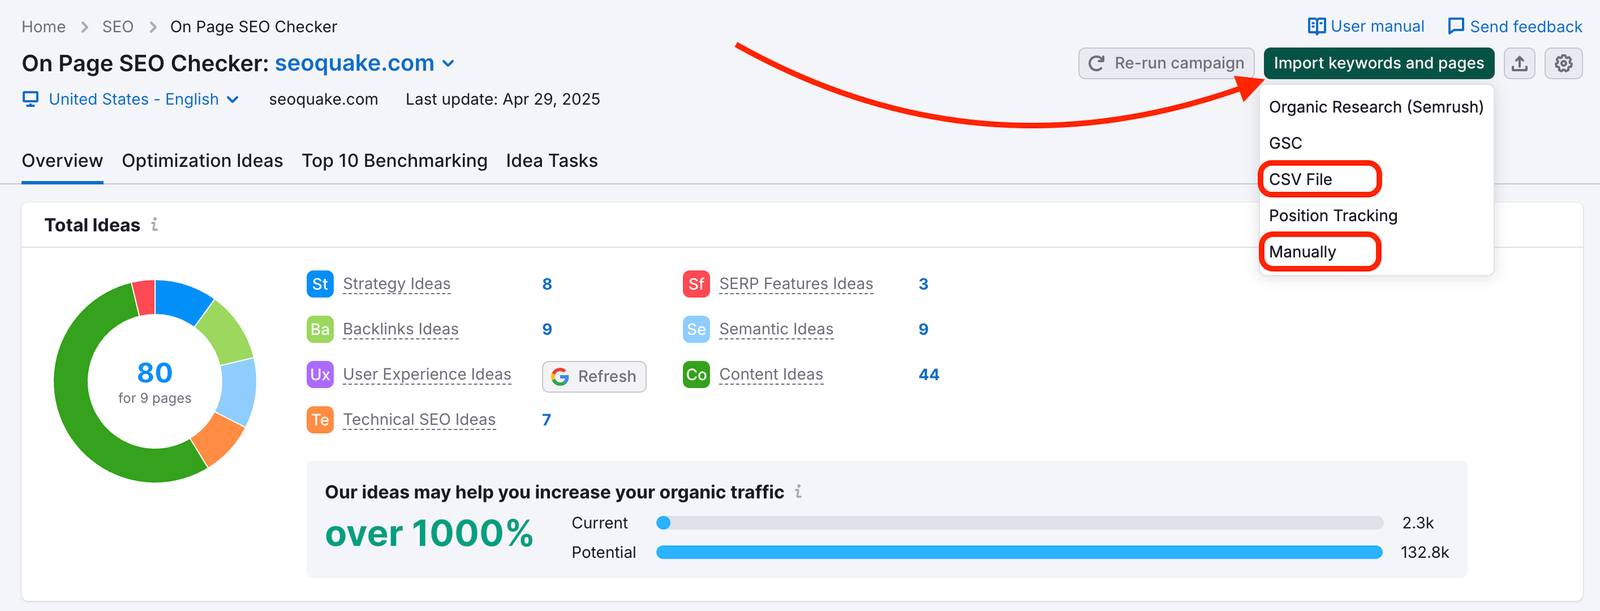Click the Google logo in Refresh button
The height and width of the screenshot is (611, 1600).
point(560,377)
